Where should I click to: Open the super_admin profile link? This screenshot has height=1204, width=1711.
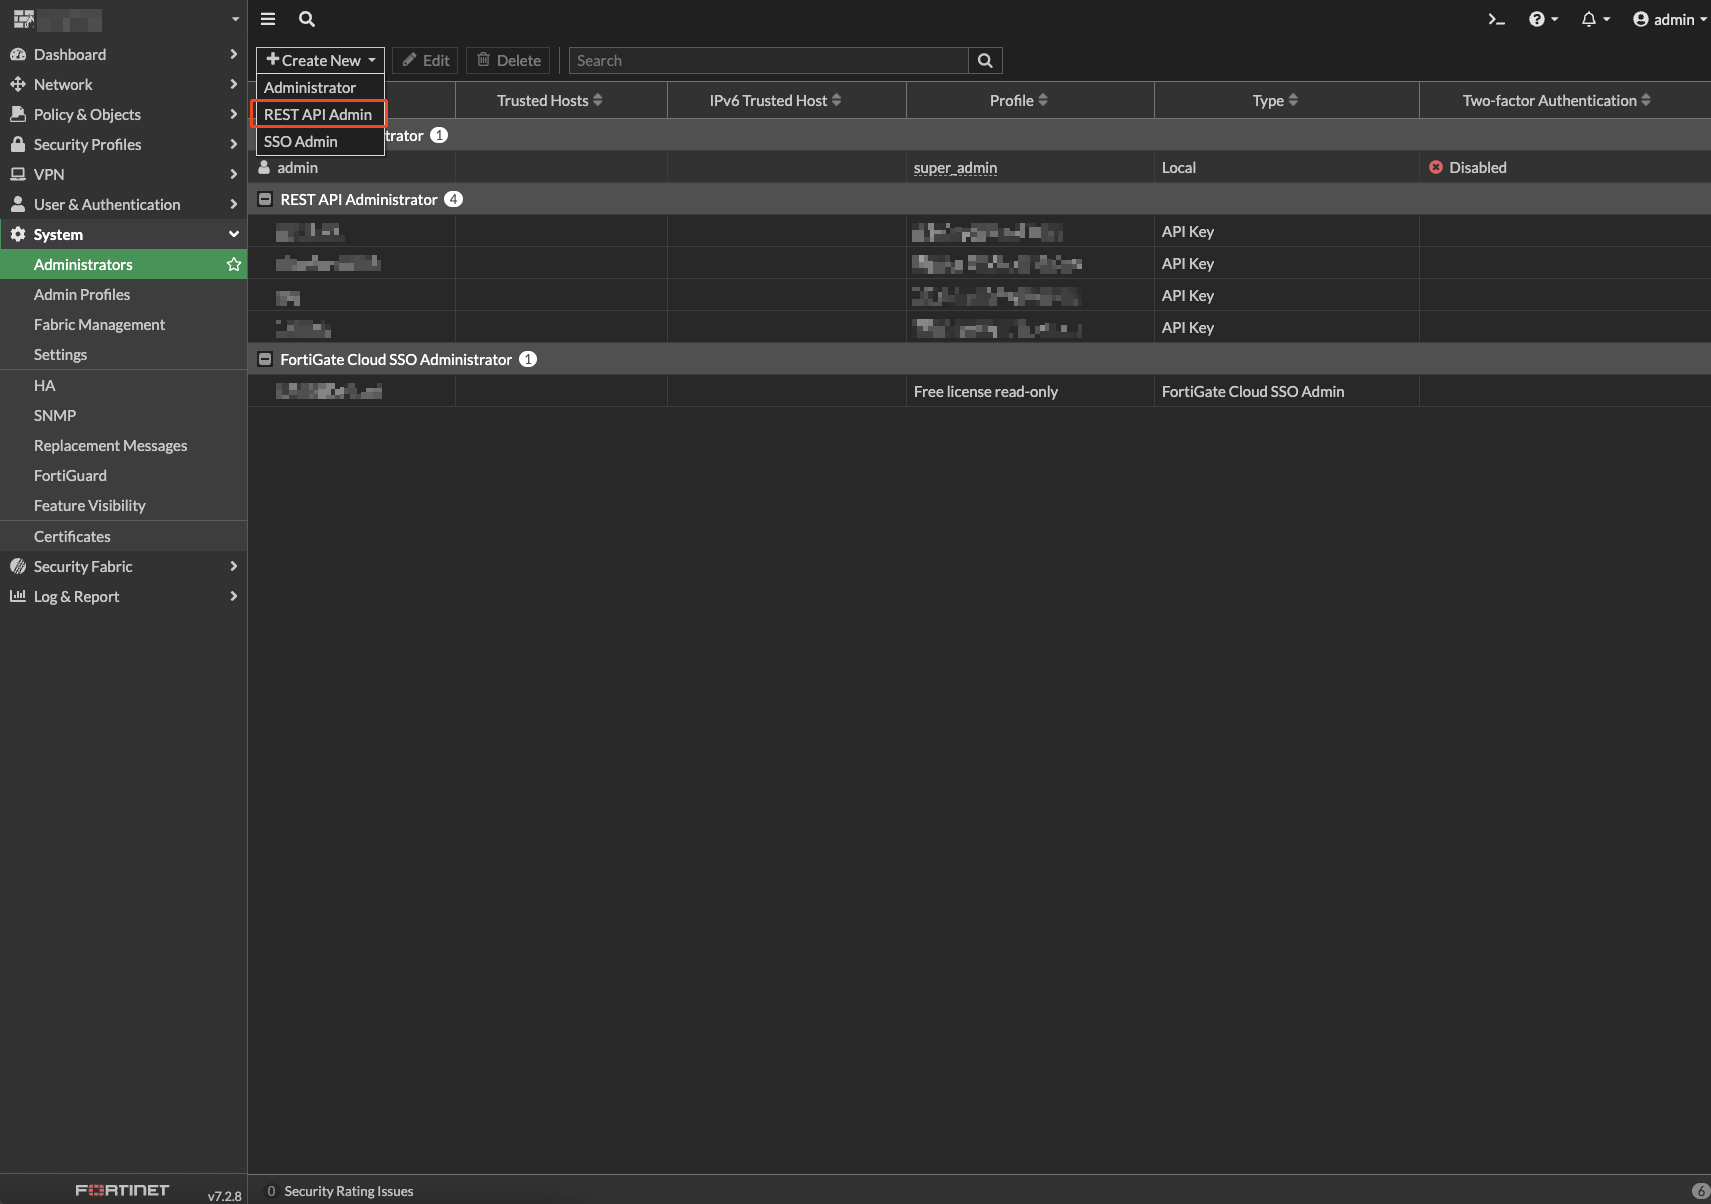(x=954, y=167)
